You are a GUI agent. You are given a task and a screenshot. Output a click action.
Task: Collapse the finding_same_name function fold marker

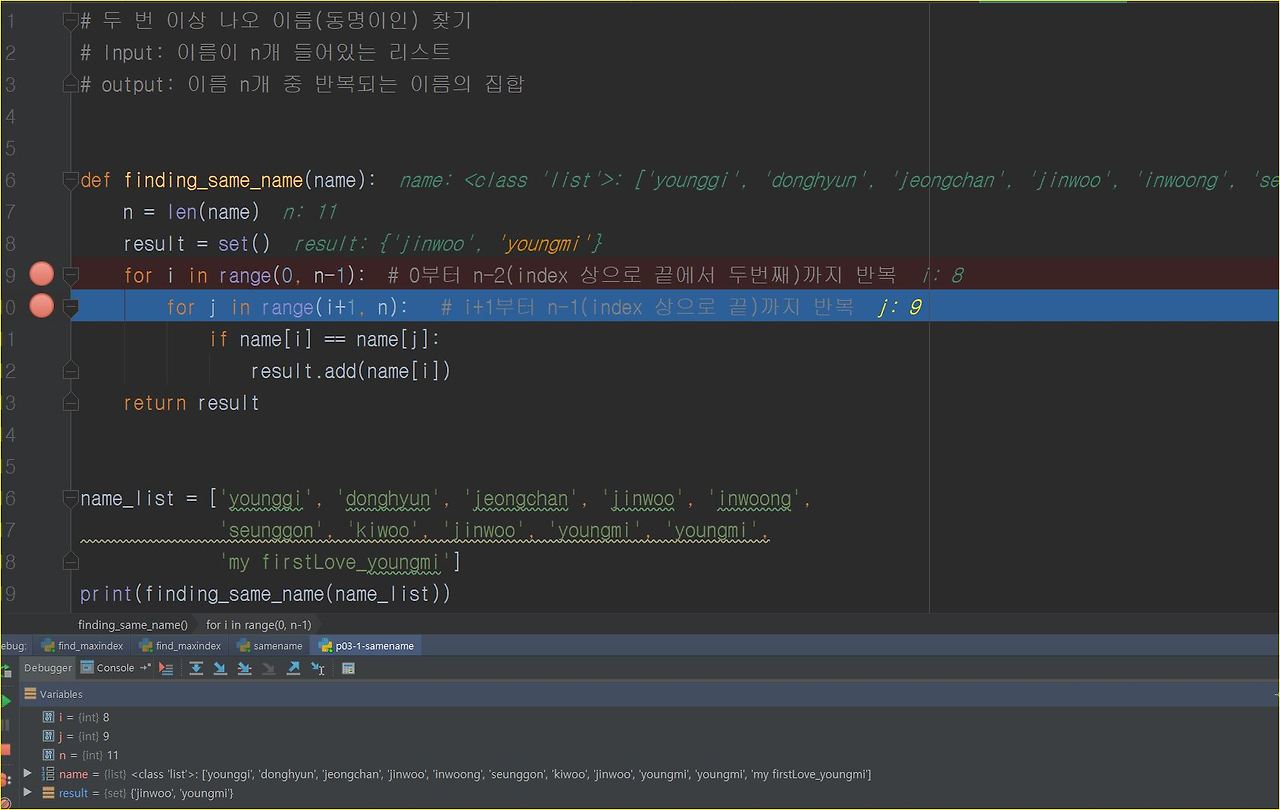tap(70, 180)
